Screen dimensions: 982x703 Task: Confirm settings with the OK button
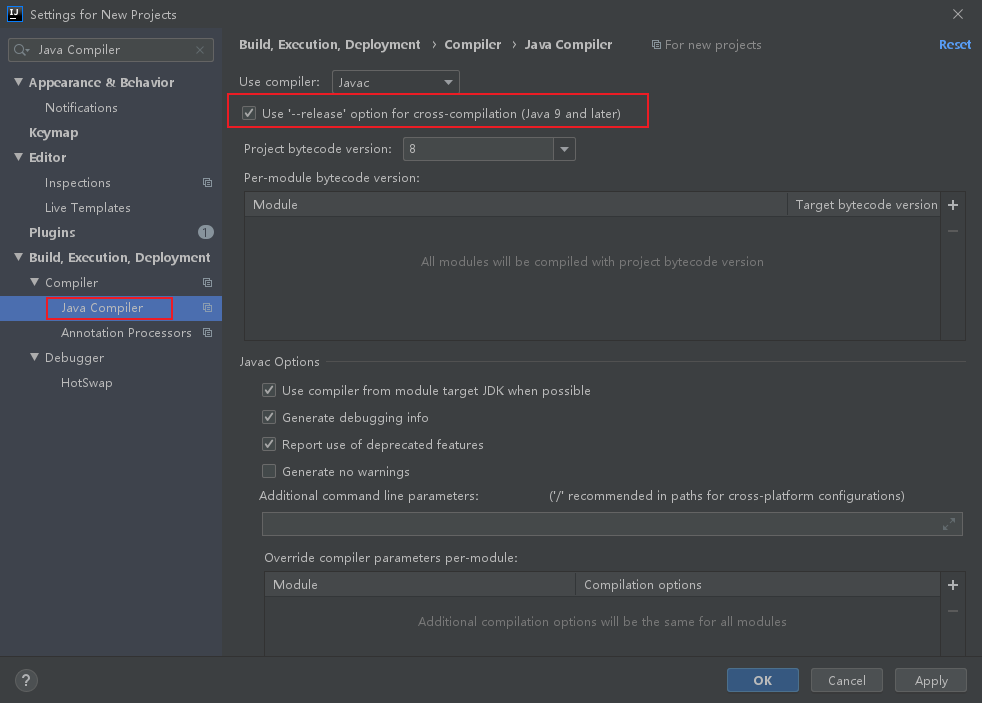(x=762, y=680)
